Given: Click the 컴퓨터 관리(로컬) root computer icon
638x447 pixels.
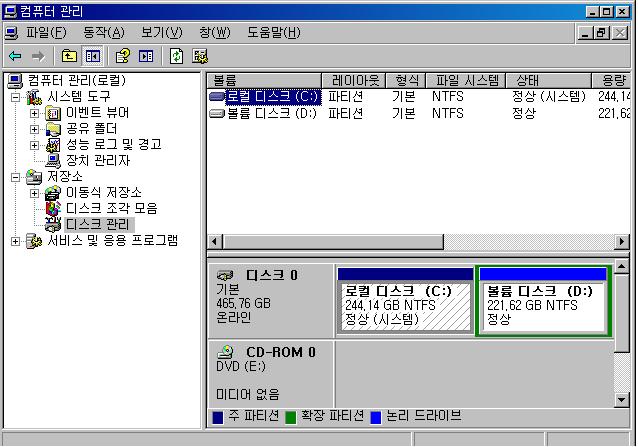Looking at the screenshot, I should 15,81.
